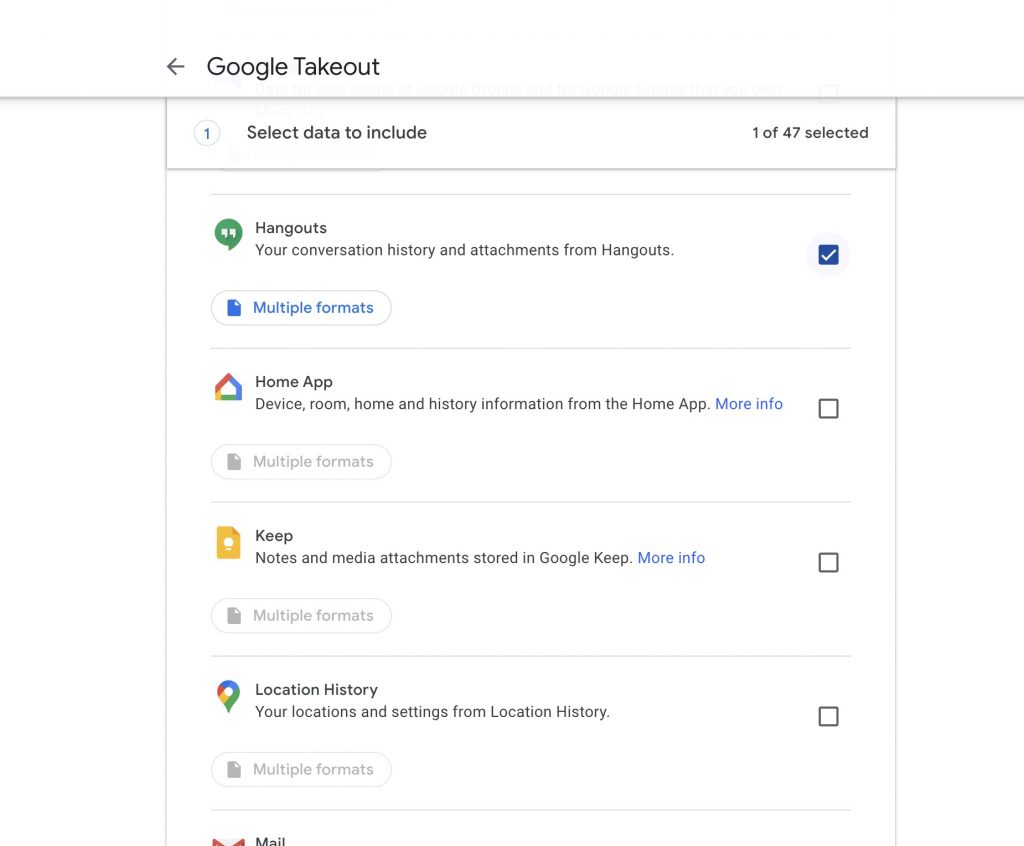
Task: Check the Home App checkbox
Action: tap(828, 409)
